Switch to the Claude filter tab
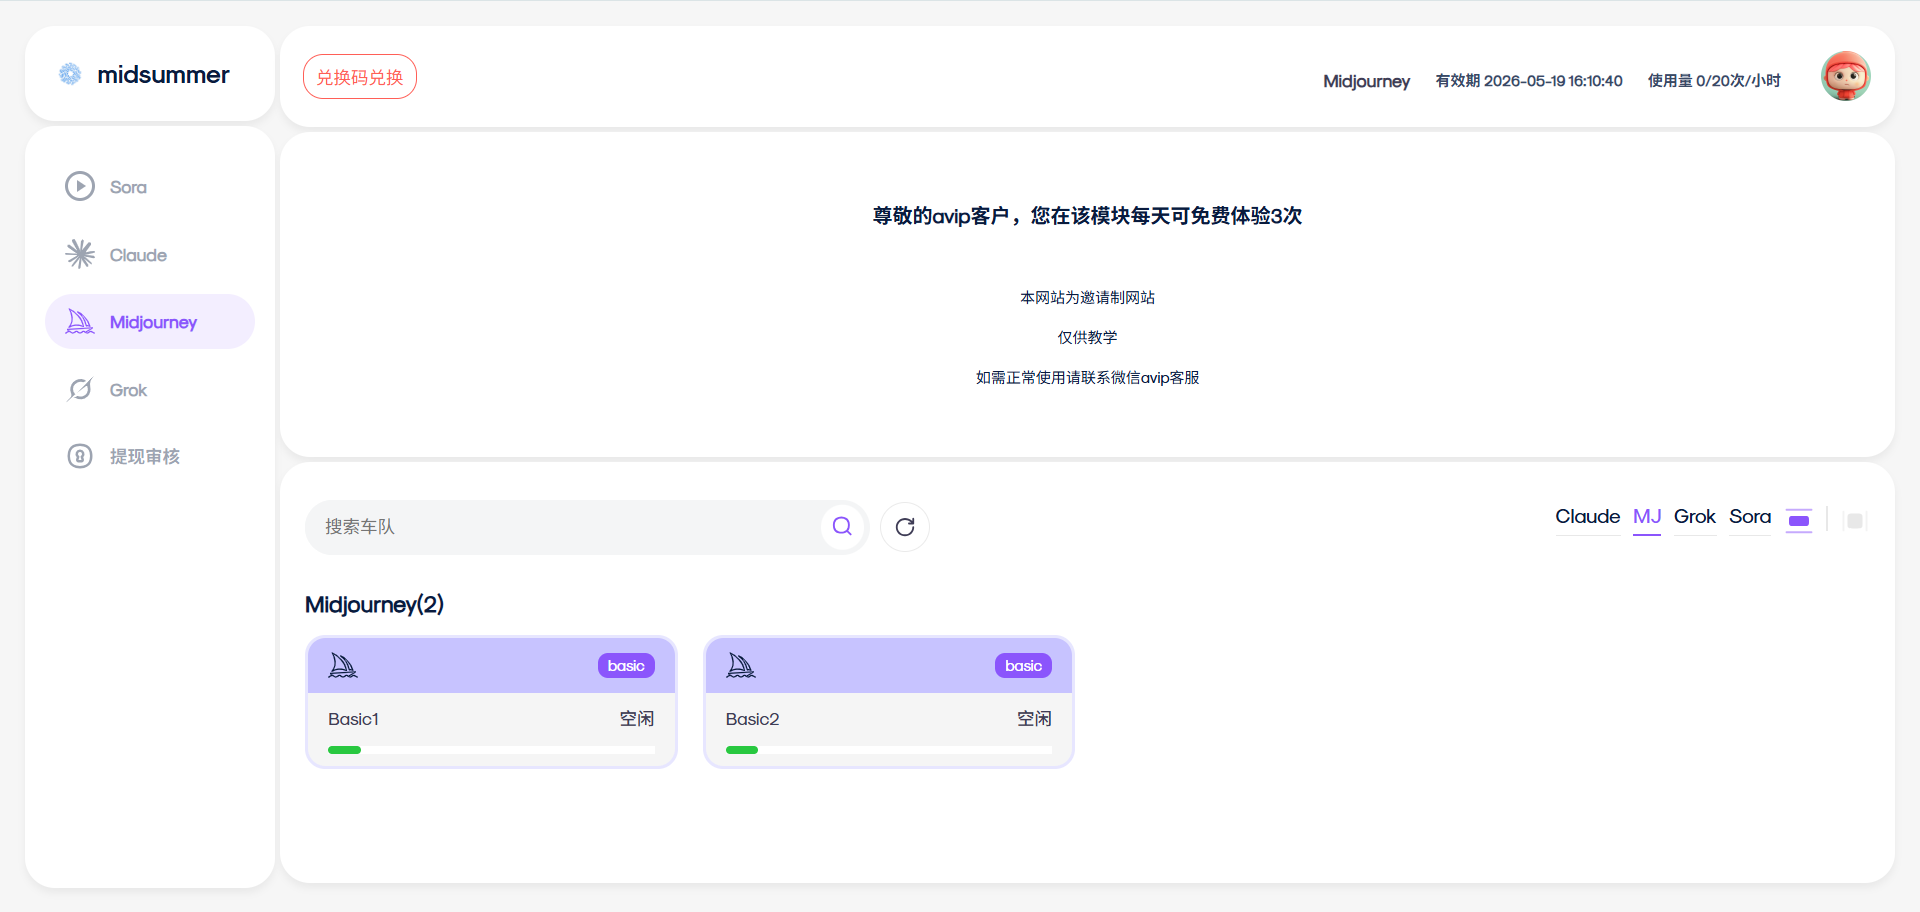This screenshot has height=912, width=1920. pyautogui.click(x=1588, y=517)
